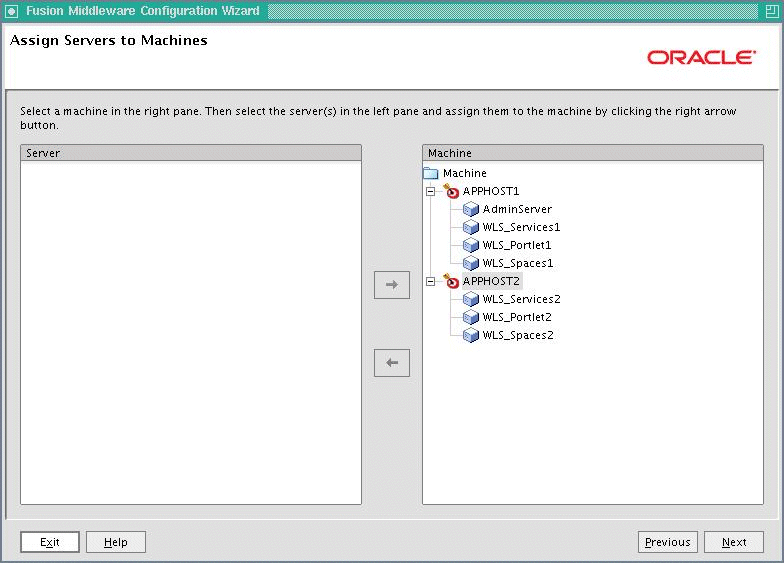Select the WLS_Services1 entry text
Image resolution: width=784 pixels, height=563 pixels.
(x=521, y=228)
